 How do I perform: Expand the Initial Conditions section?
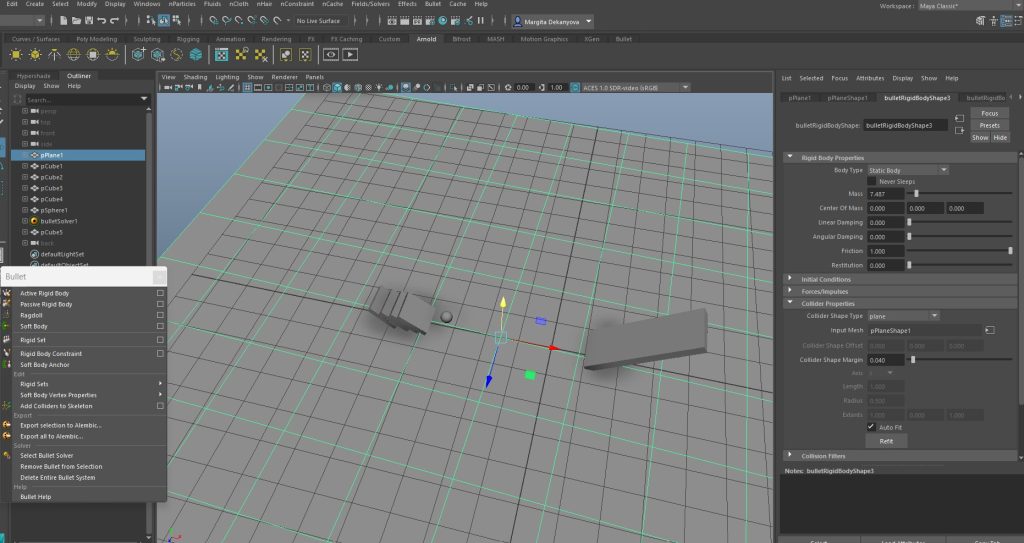point(790,279)
